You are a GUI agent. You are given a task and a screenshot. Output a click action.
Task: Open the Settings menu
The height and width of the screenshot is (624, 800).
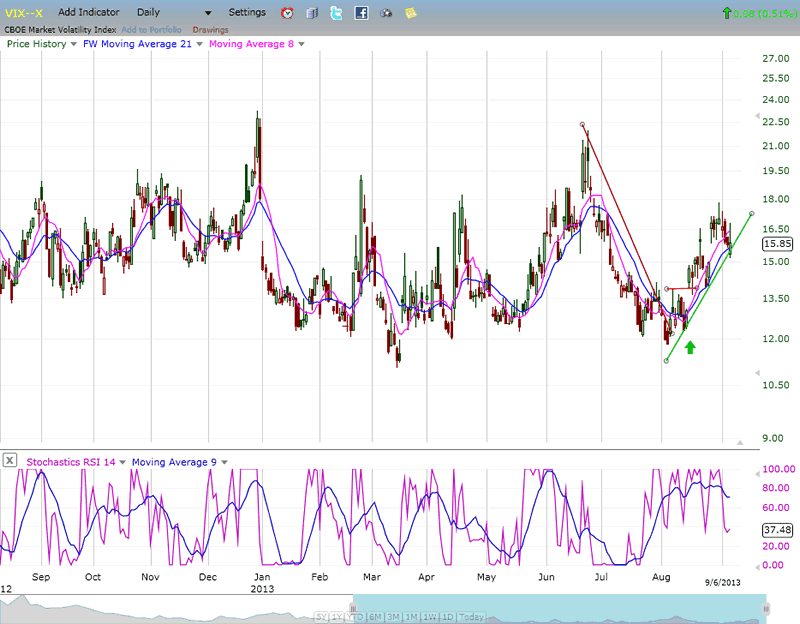pos(247,13)
